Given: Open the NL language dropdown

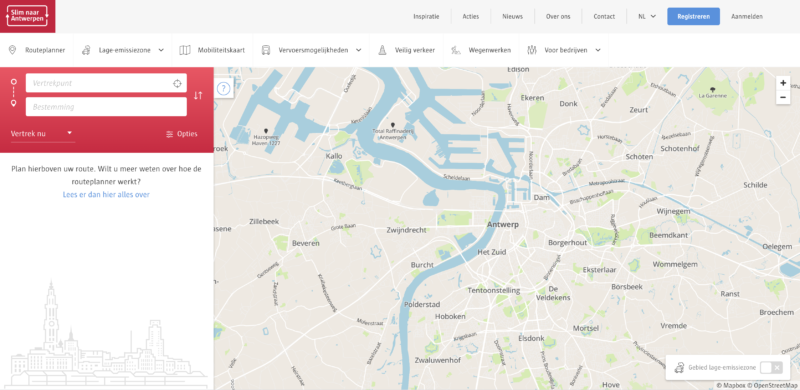Looking at the screenshot, I should coord(647,16).
